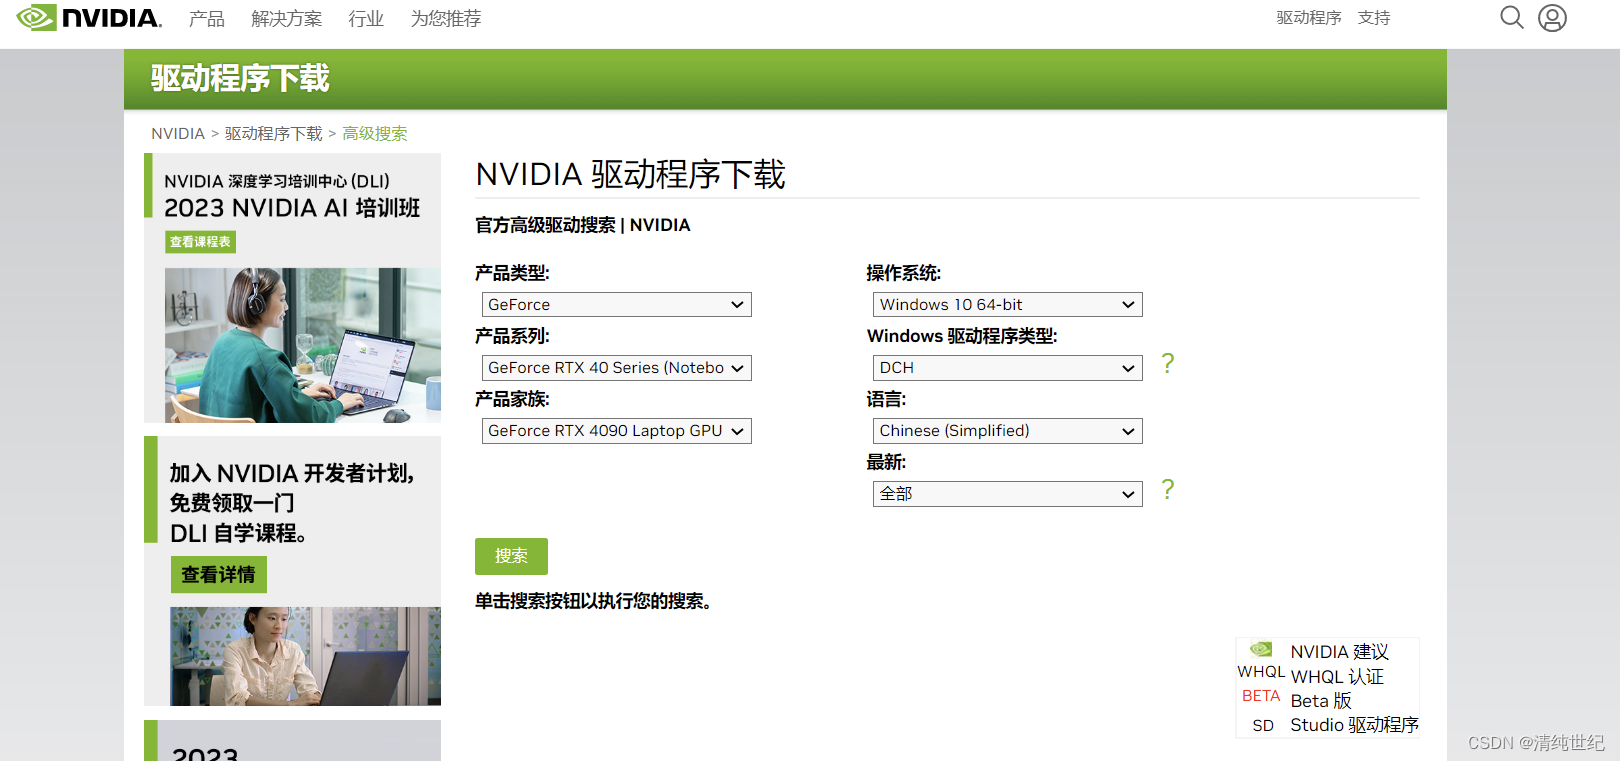Image resolution: width=1620 pixels, height=761 pixels.
Task: Click the Studio 驱动程序 legend entry
Action: pyautogui.click(x=1354, y=725)
